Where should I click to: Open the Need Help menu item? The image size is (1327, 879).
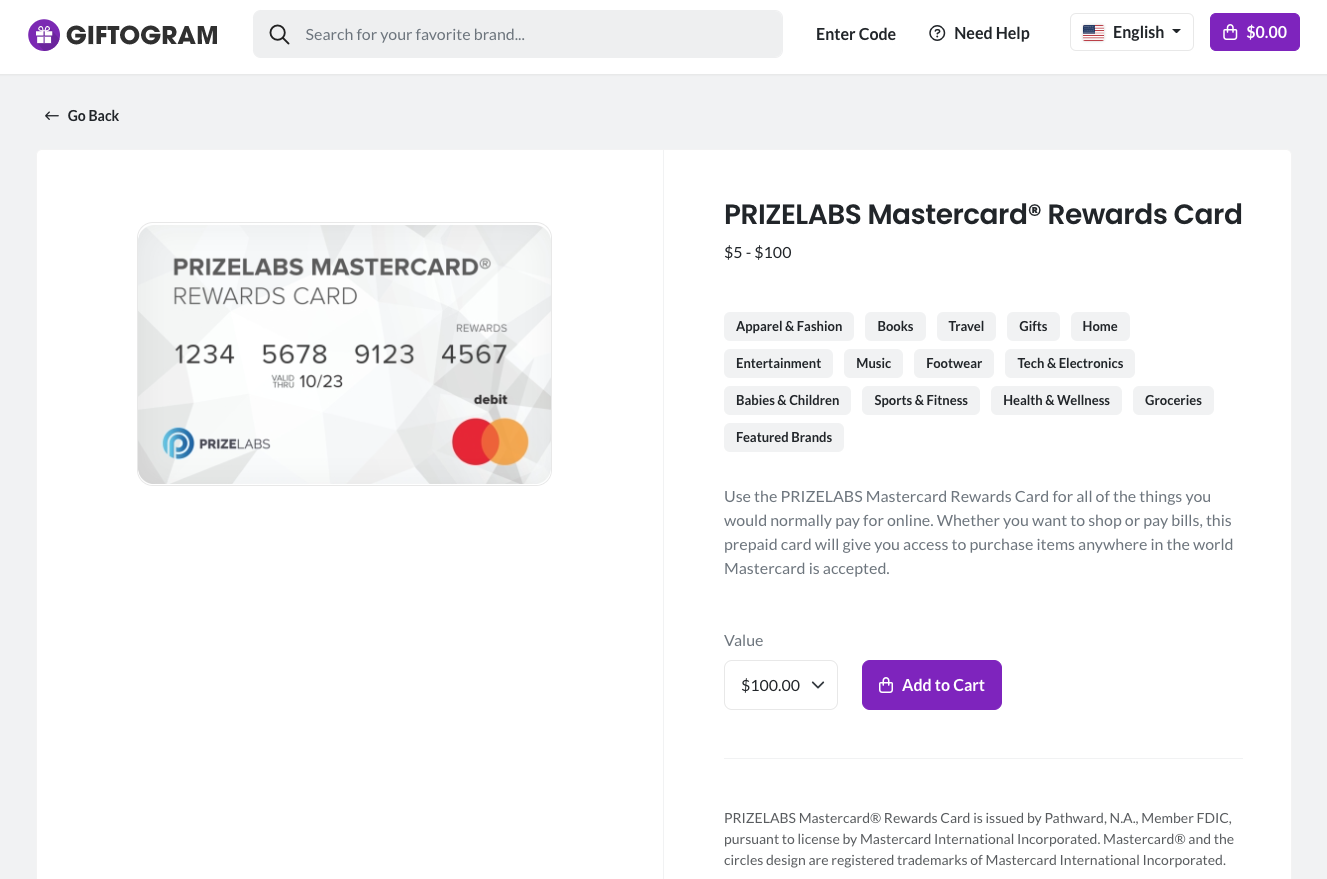click(991, 34)
